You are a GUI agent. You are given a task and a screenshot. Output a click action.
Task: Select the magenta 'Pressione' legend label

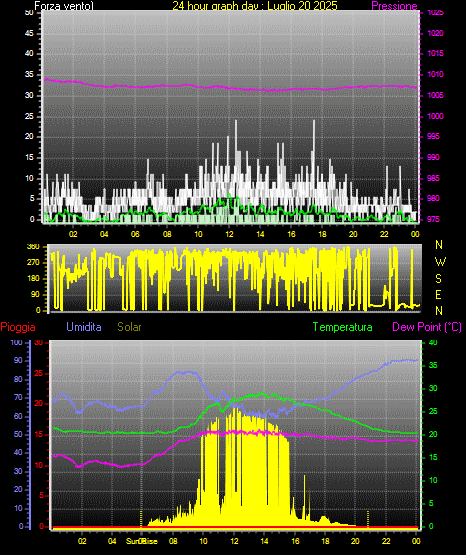coord(394,6)
